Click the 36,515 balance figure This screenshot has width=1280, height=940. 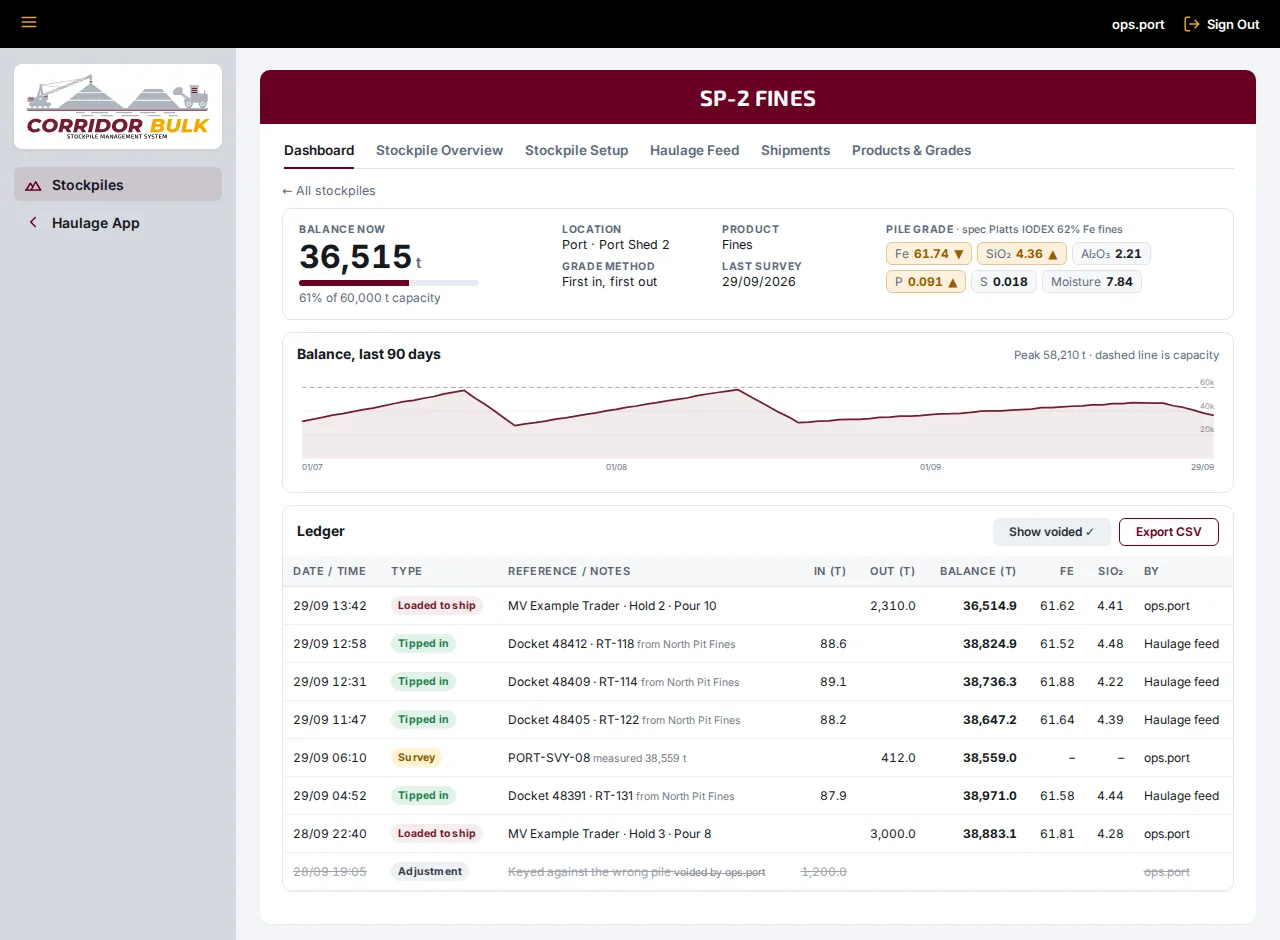tap(355, 257)
